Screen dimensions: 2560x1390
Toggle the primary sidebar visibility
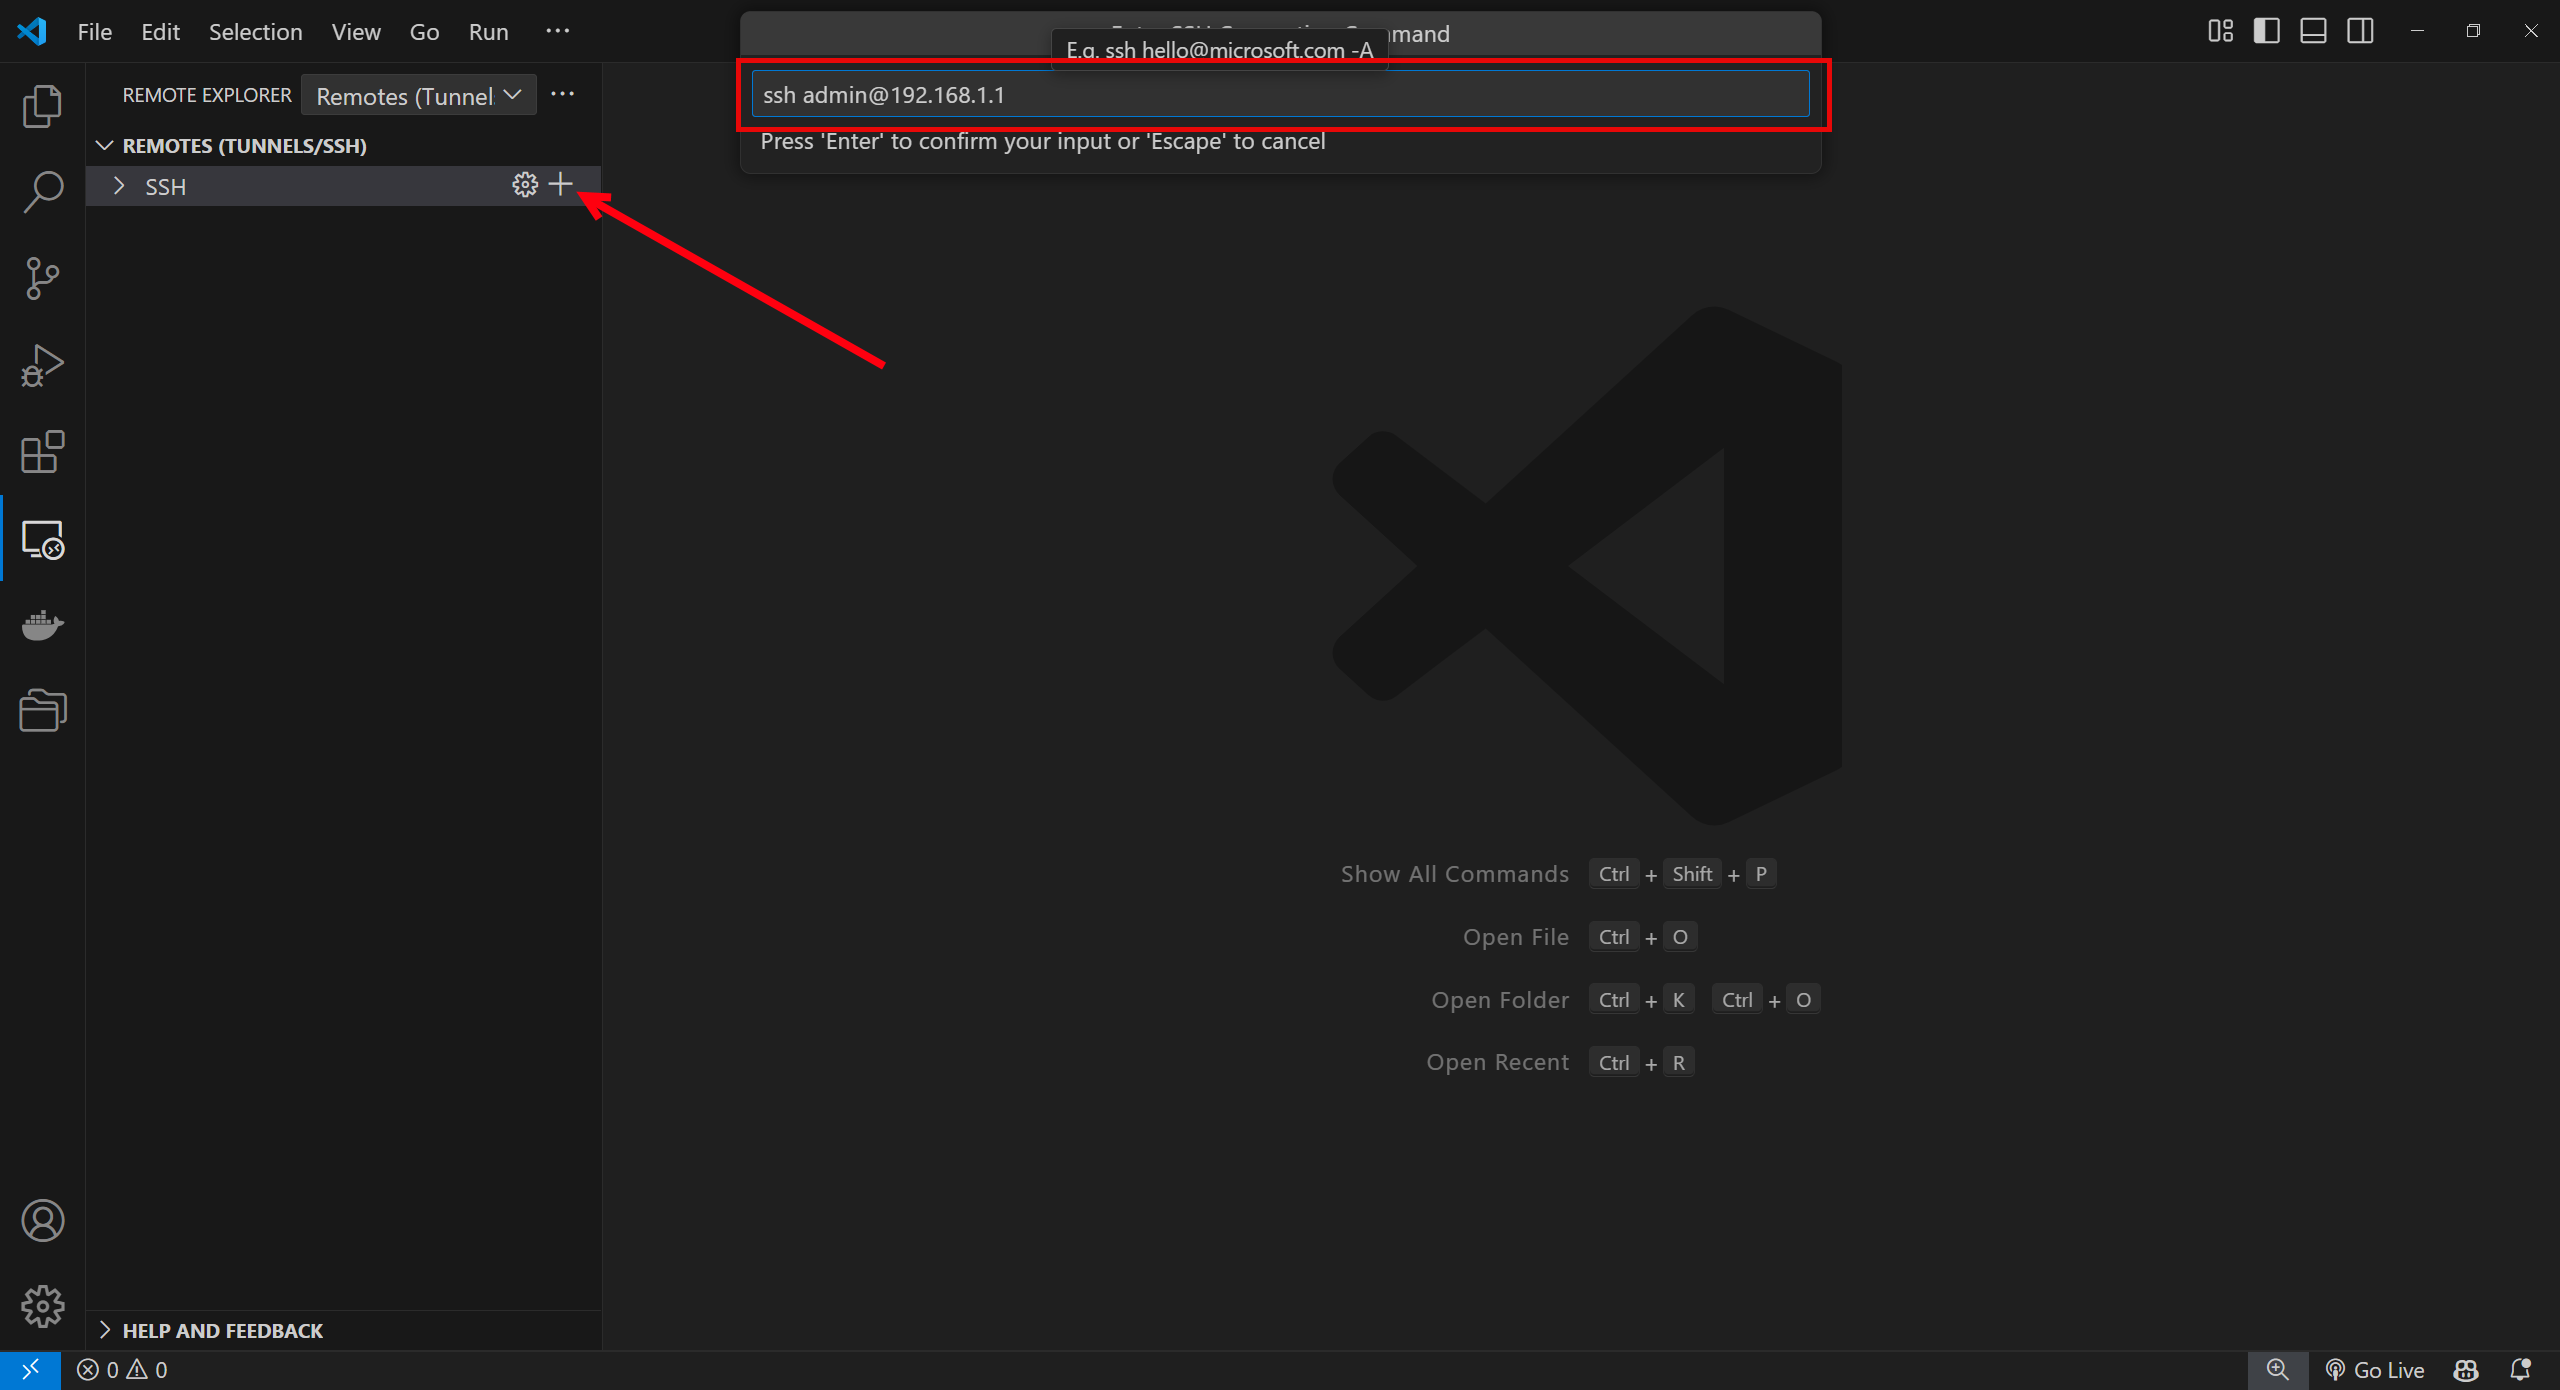click(x=2266, y=31)
